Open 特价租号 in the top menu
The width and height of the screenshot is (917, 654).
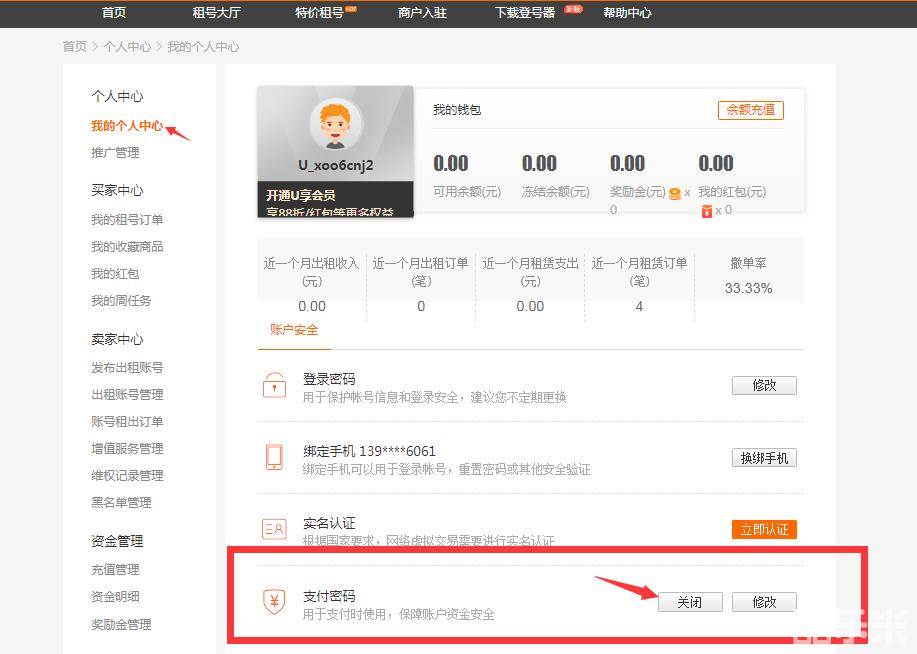[x=319, y=13]
